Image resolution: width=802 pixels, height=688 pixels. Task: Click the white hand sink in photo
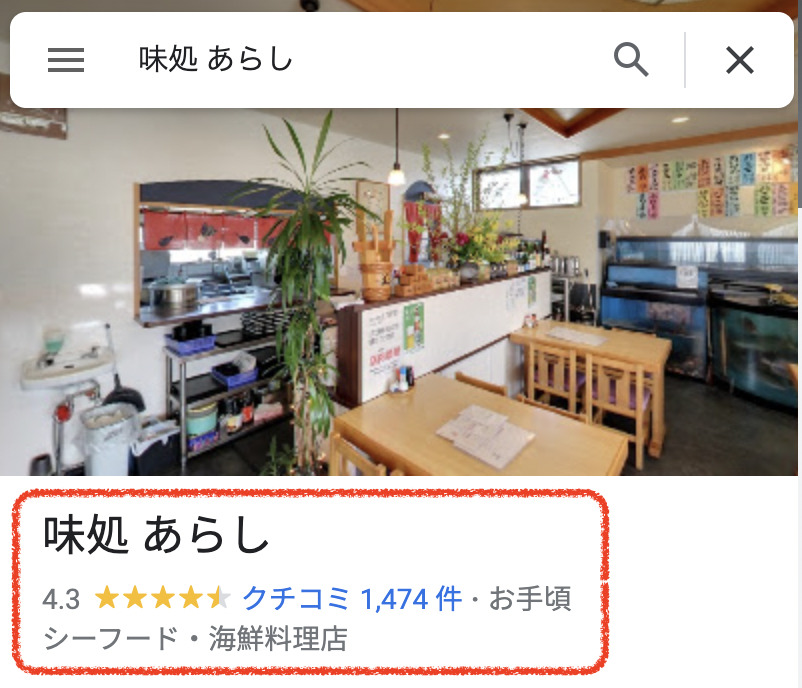(x=66, y=366)
